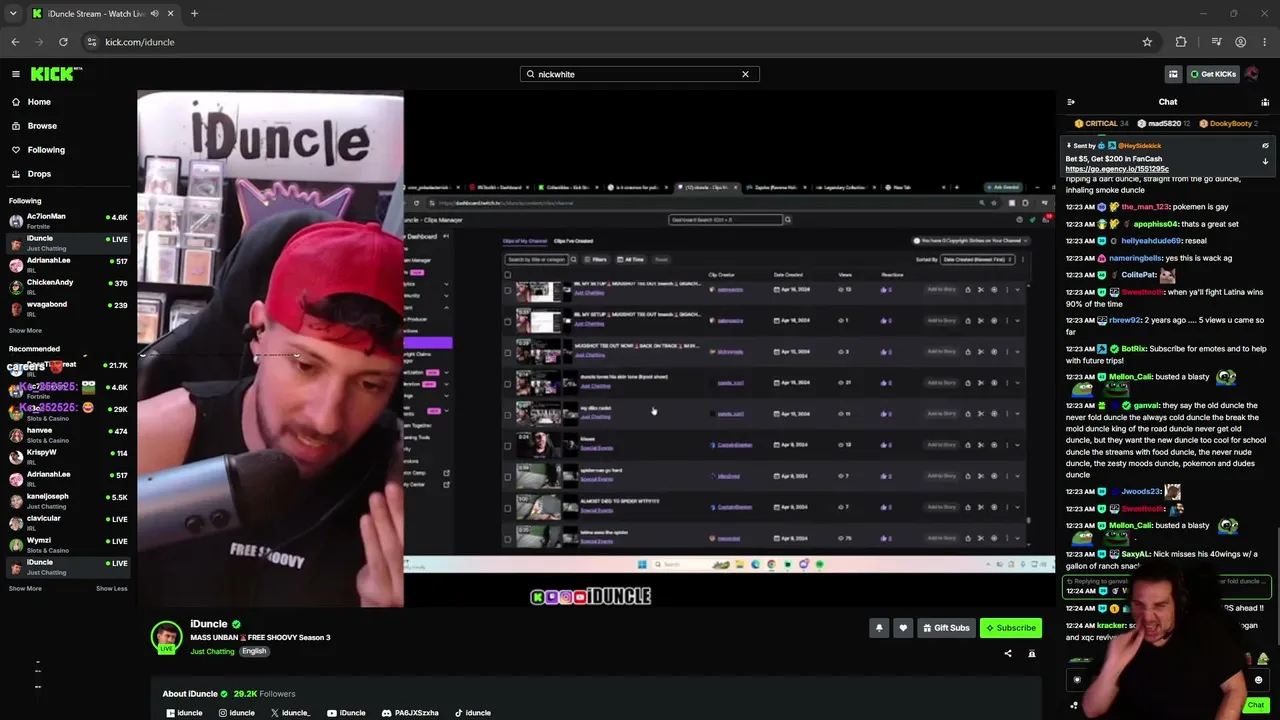Open iduncle_ X profile link
The height and width of the screenshot is (720, 1280).
[291, 713]
